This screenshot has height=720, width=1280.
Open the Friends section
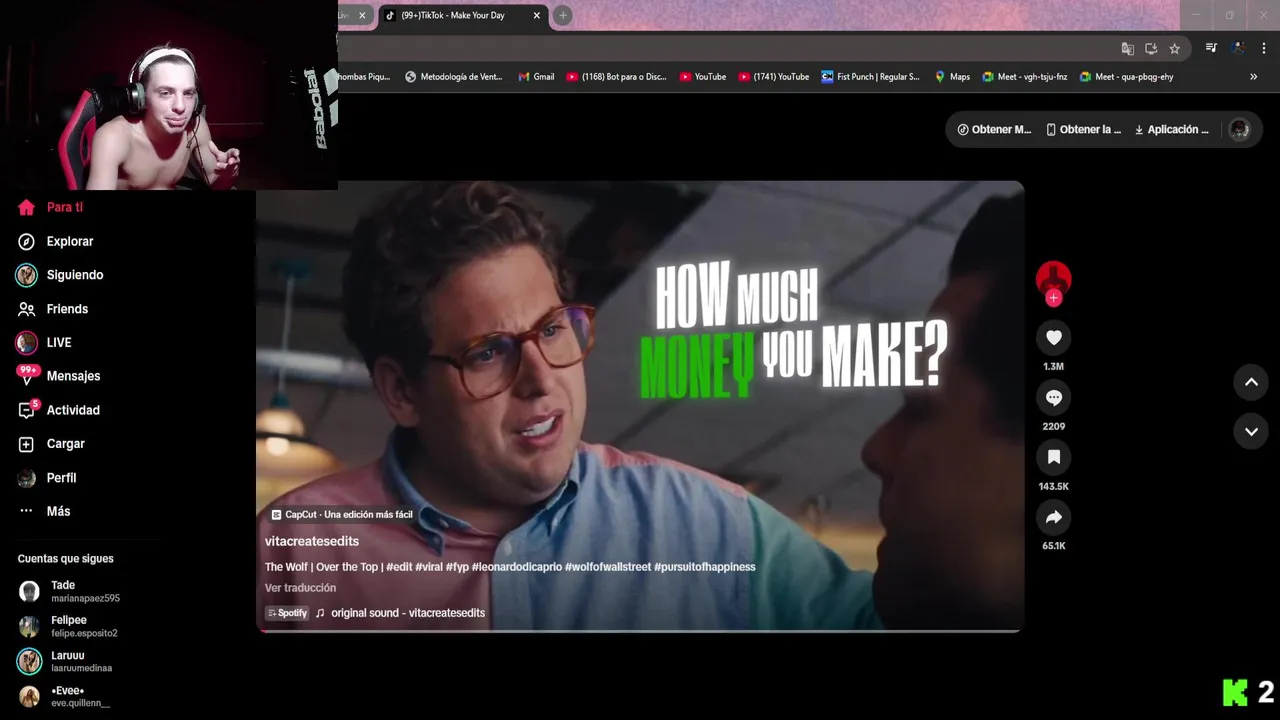(53, 309)
